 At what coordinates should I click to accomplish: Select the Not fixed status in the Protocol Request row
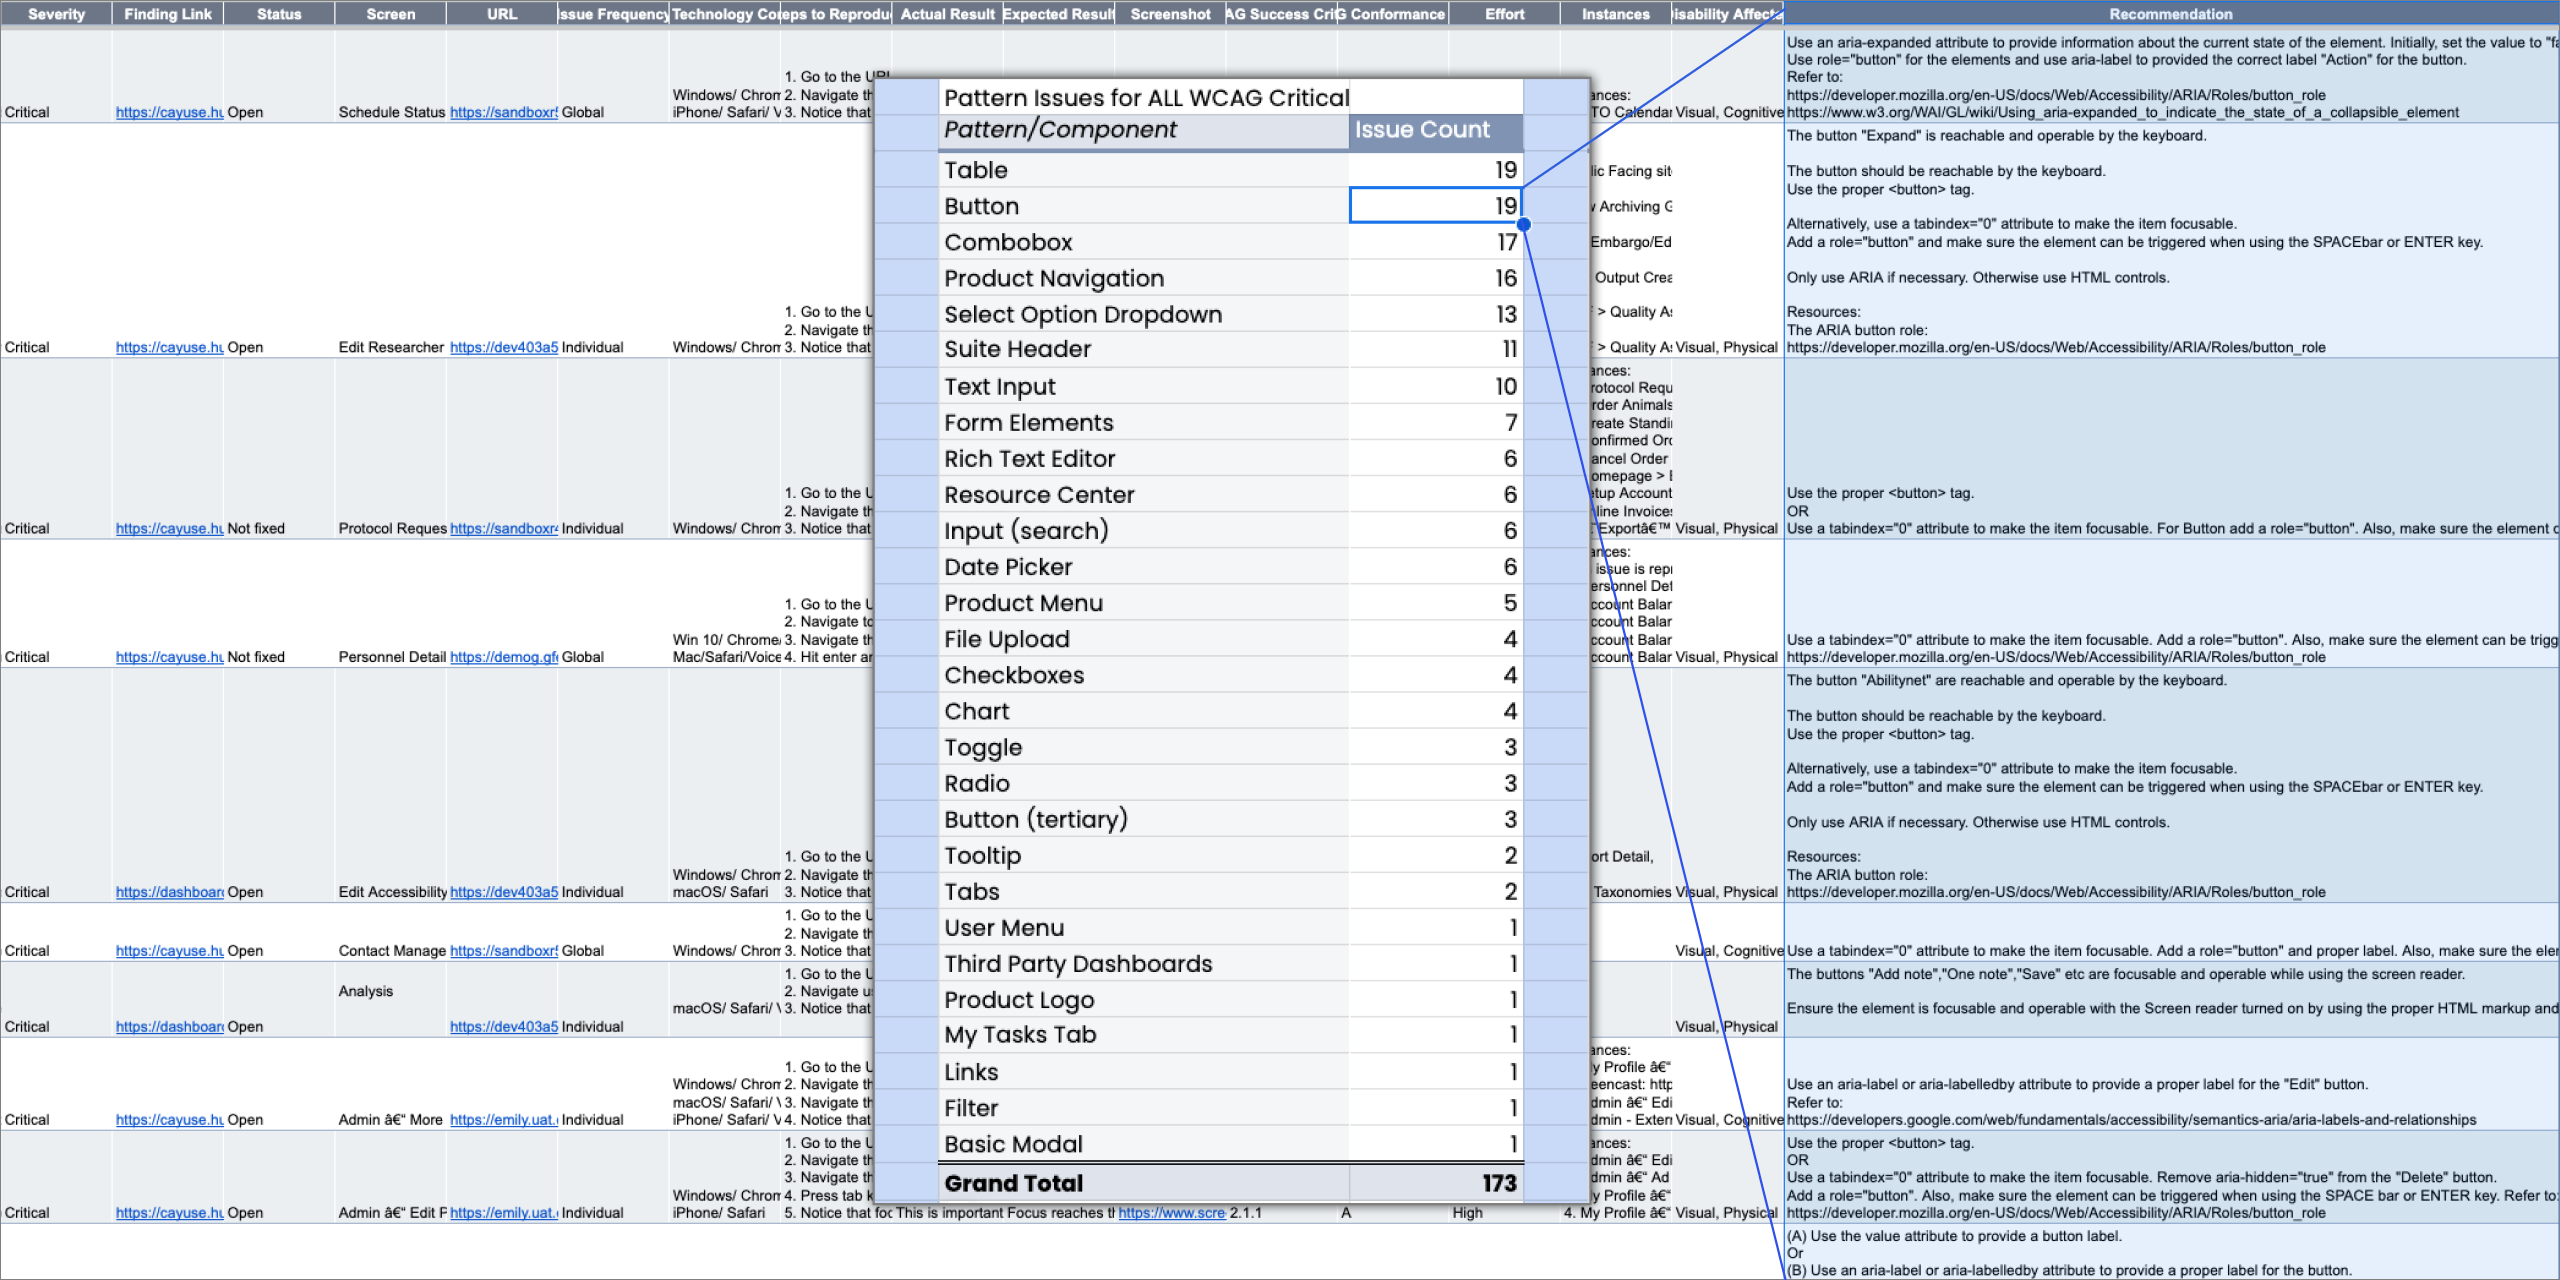point(256,528)
